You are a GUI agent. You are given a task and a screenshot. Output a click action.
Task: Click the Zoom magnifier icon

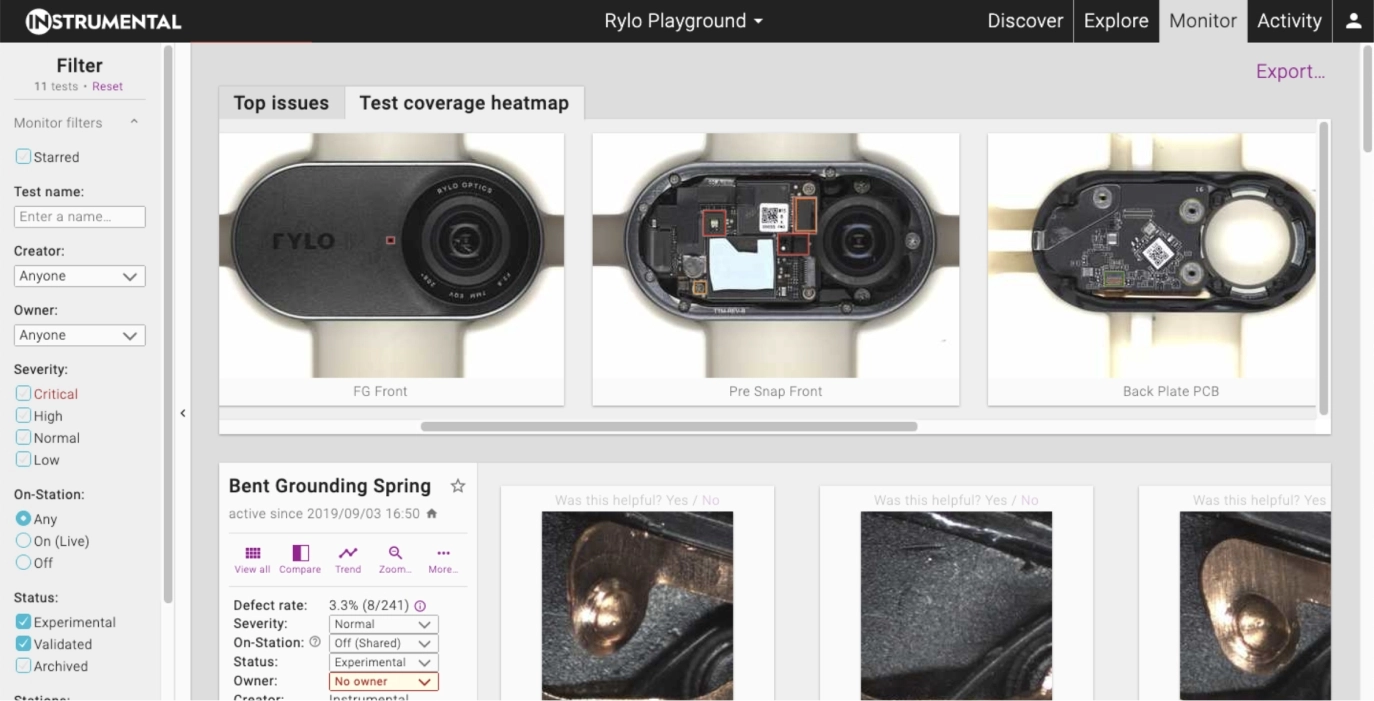coord(395,560)
